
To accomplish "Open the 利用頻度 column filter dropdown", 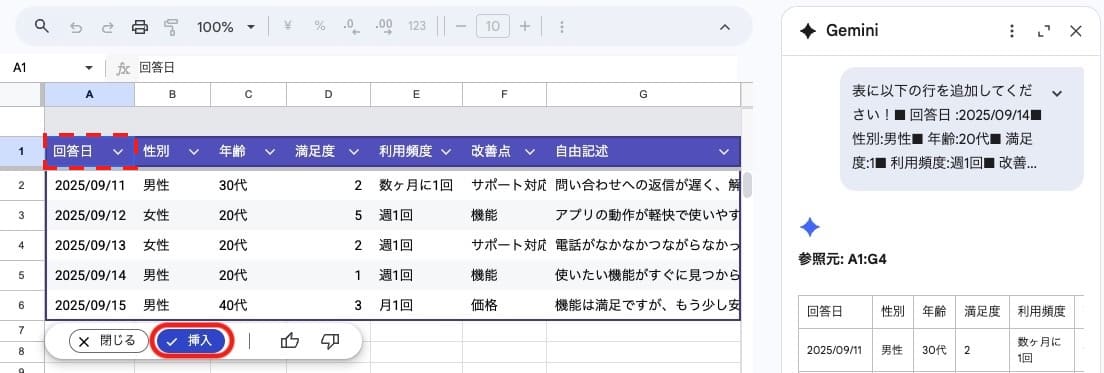I will [x=446, y=151].
